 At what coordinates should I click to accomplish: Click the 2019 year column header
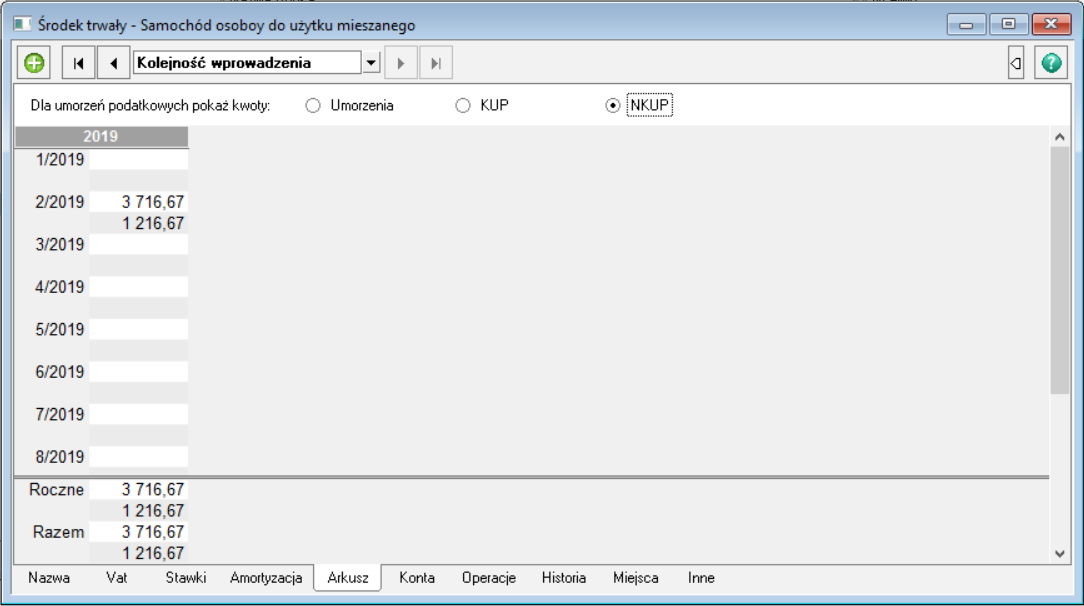click(x=101, y=136)
